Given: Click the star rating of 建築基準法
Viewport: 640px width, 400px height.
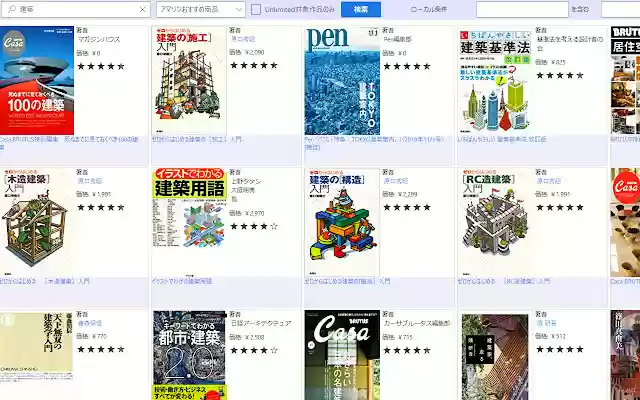Looking at the screenshot, I should pyautogui.click(x=560, y=76).
